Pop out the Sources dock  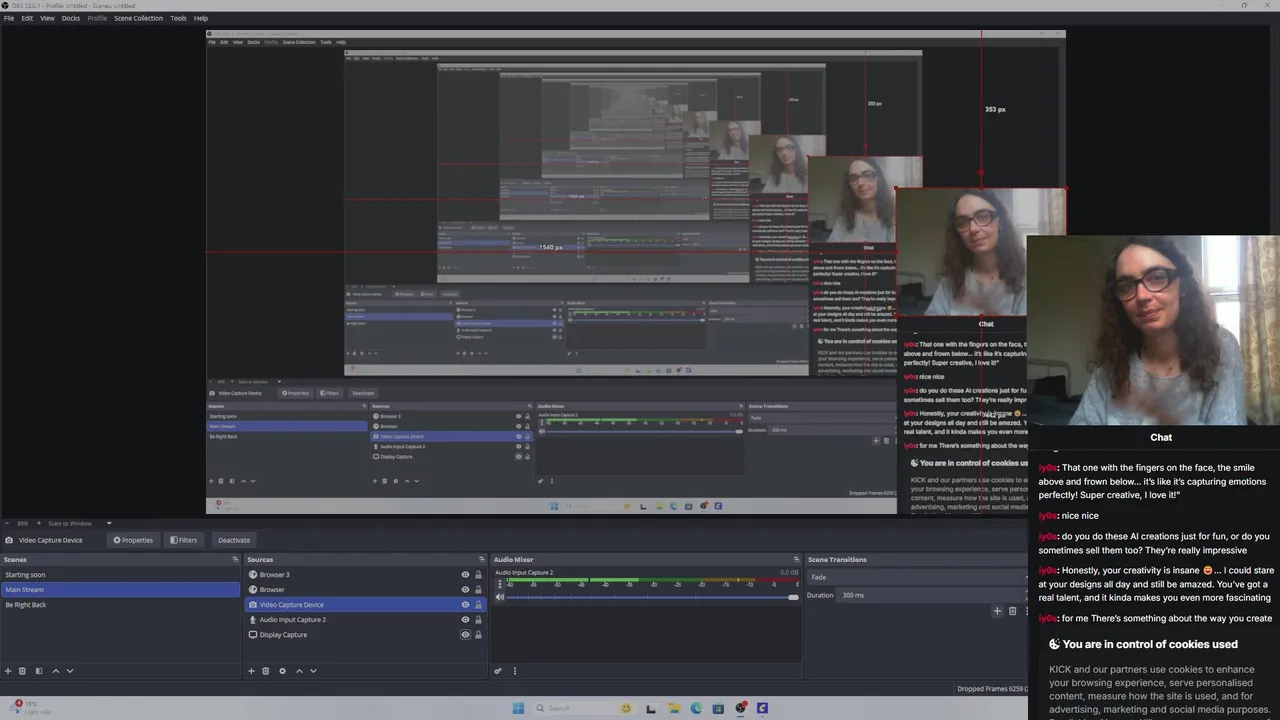[x=482, y=560]
